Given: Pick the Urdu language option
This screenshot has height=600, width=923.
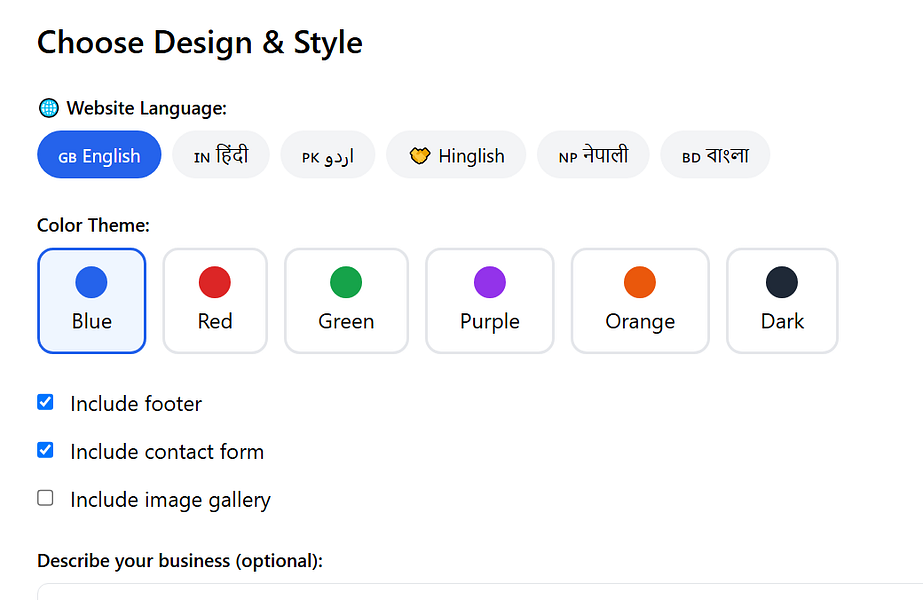Looking at the screenshot, I should click(x=328, y=155).
